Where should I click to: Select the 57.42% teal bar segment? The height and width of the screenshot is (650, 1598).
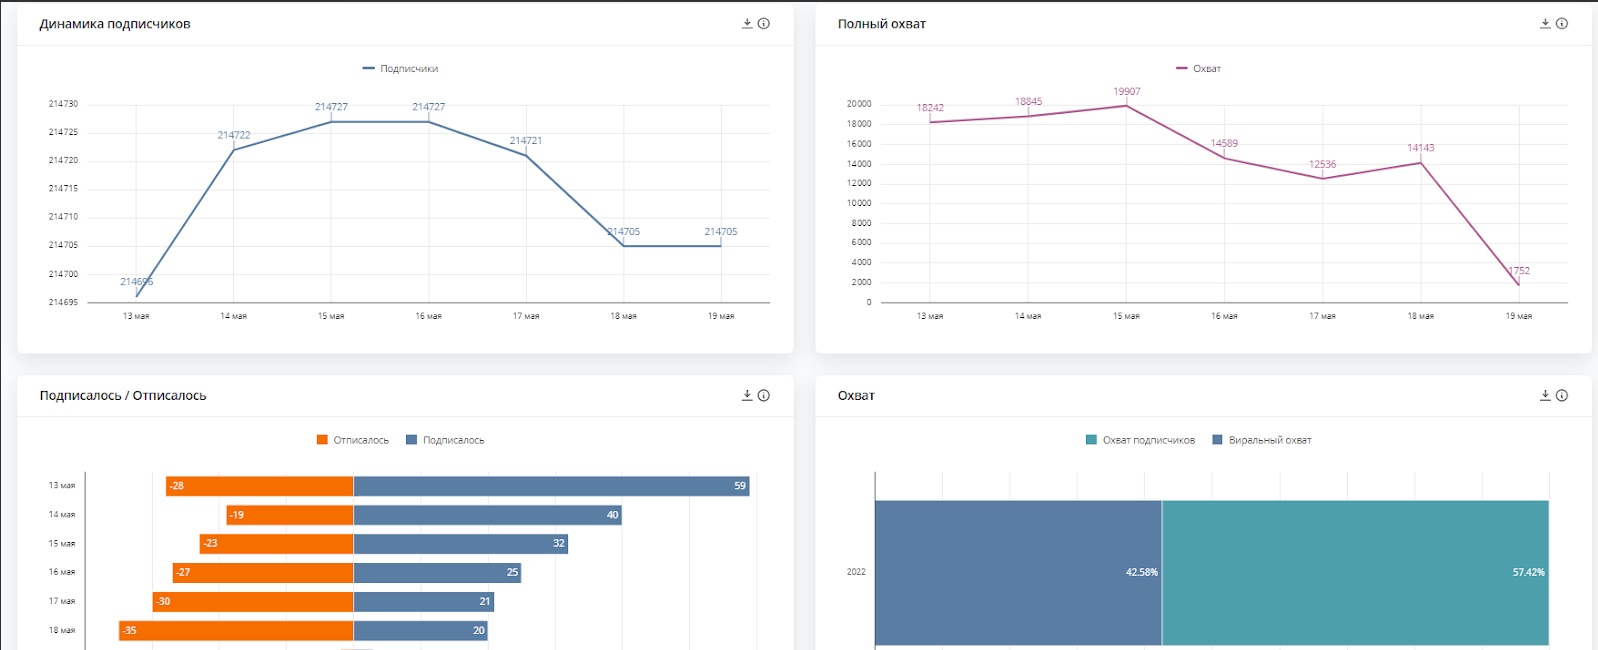tap(1355, 573)
